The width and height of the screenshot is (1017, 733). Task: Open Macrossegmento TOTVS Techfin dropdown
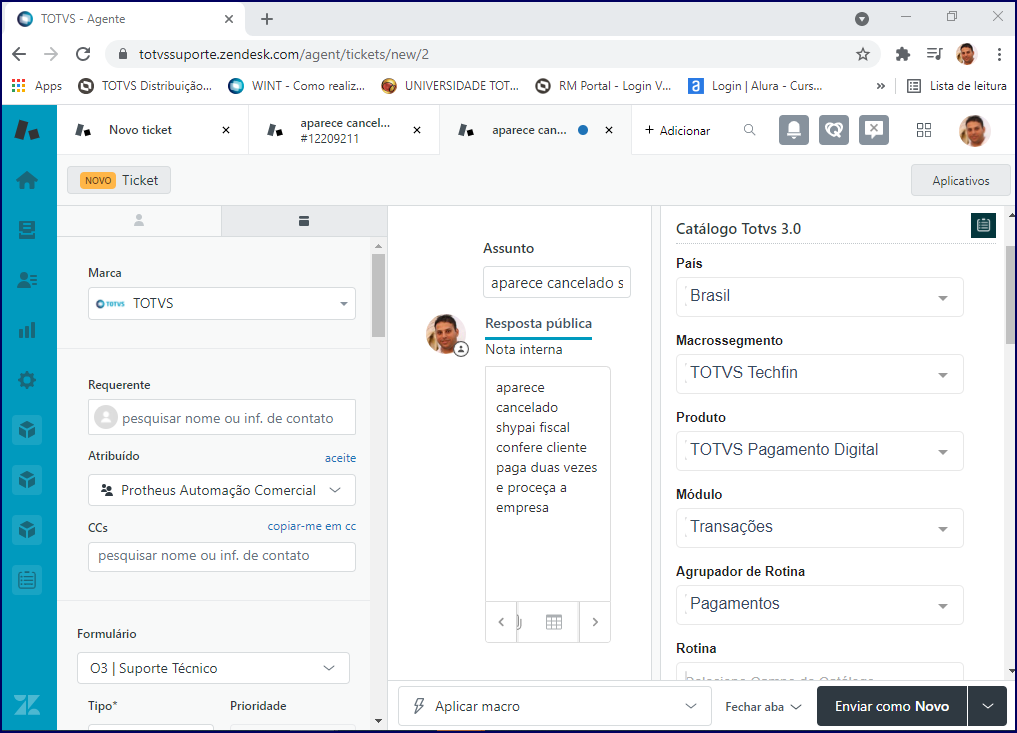coord(820,374)
